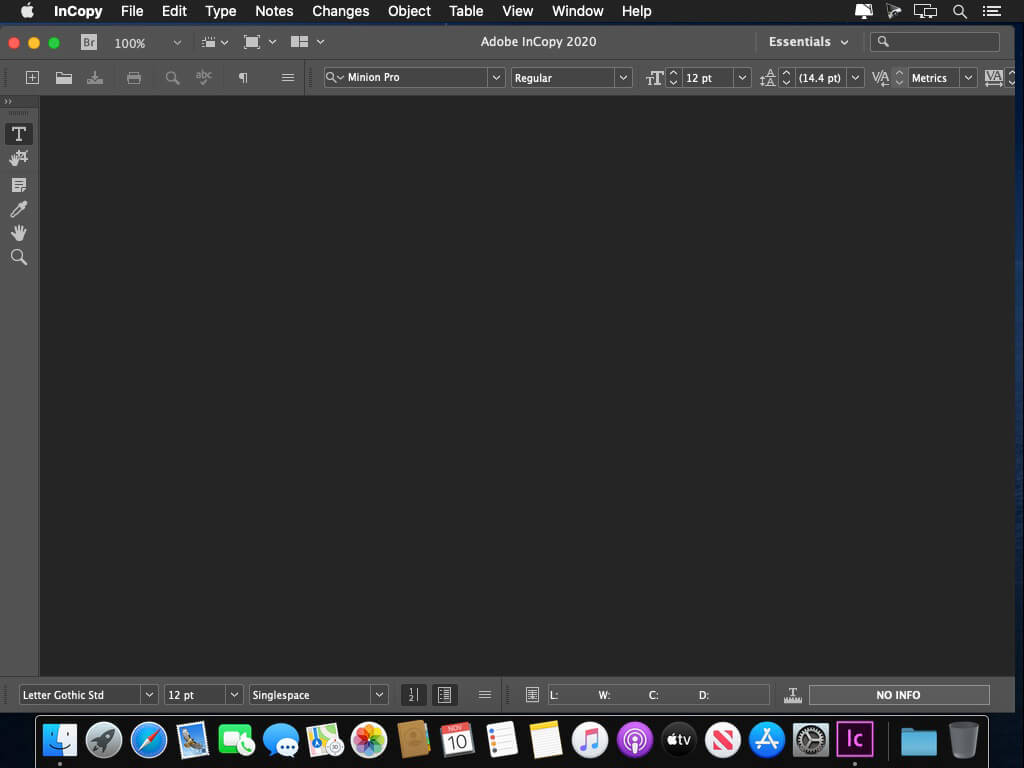Image resolution: width=1024 pixels, height=768 pixels.
Task: Select the Zoom tool in toolbox
Action: 19,257
